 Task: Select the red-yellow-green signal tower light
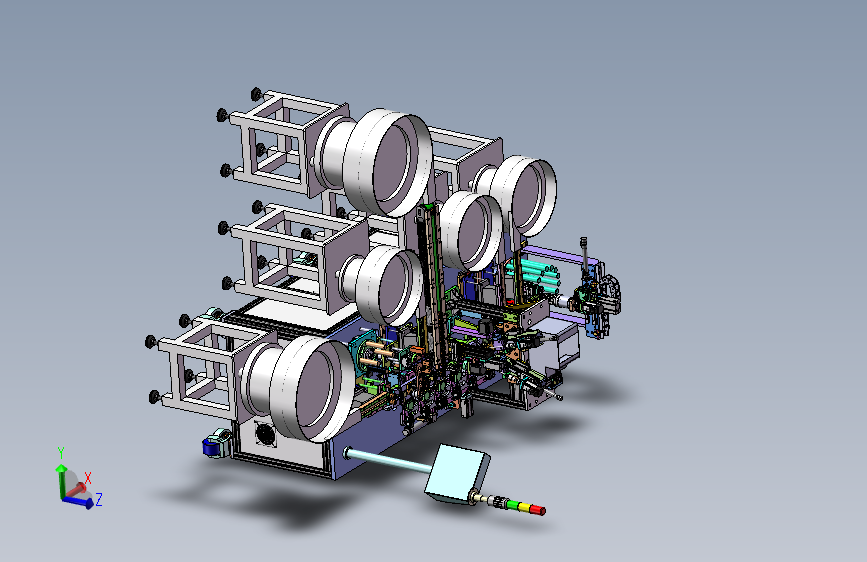click(527, 507)
